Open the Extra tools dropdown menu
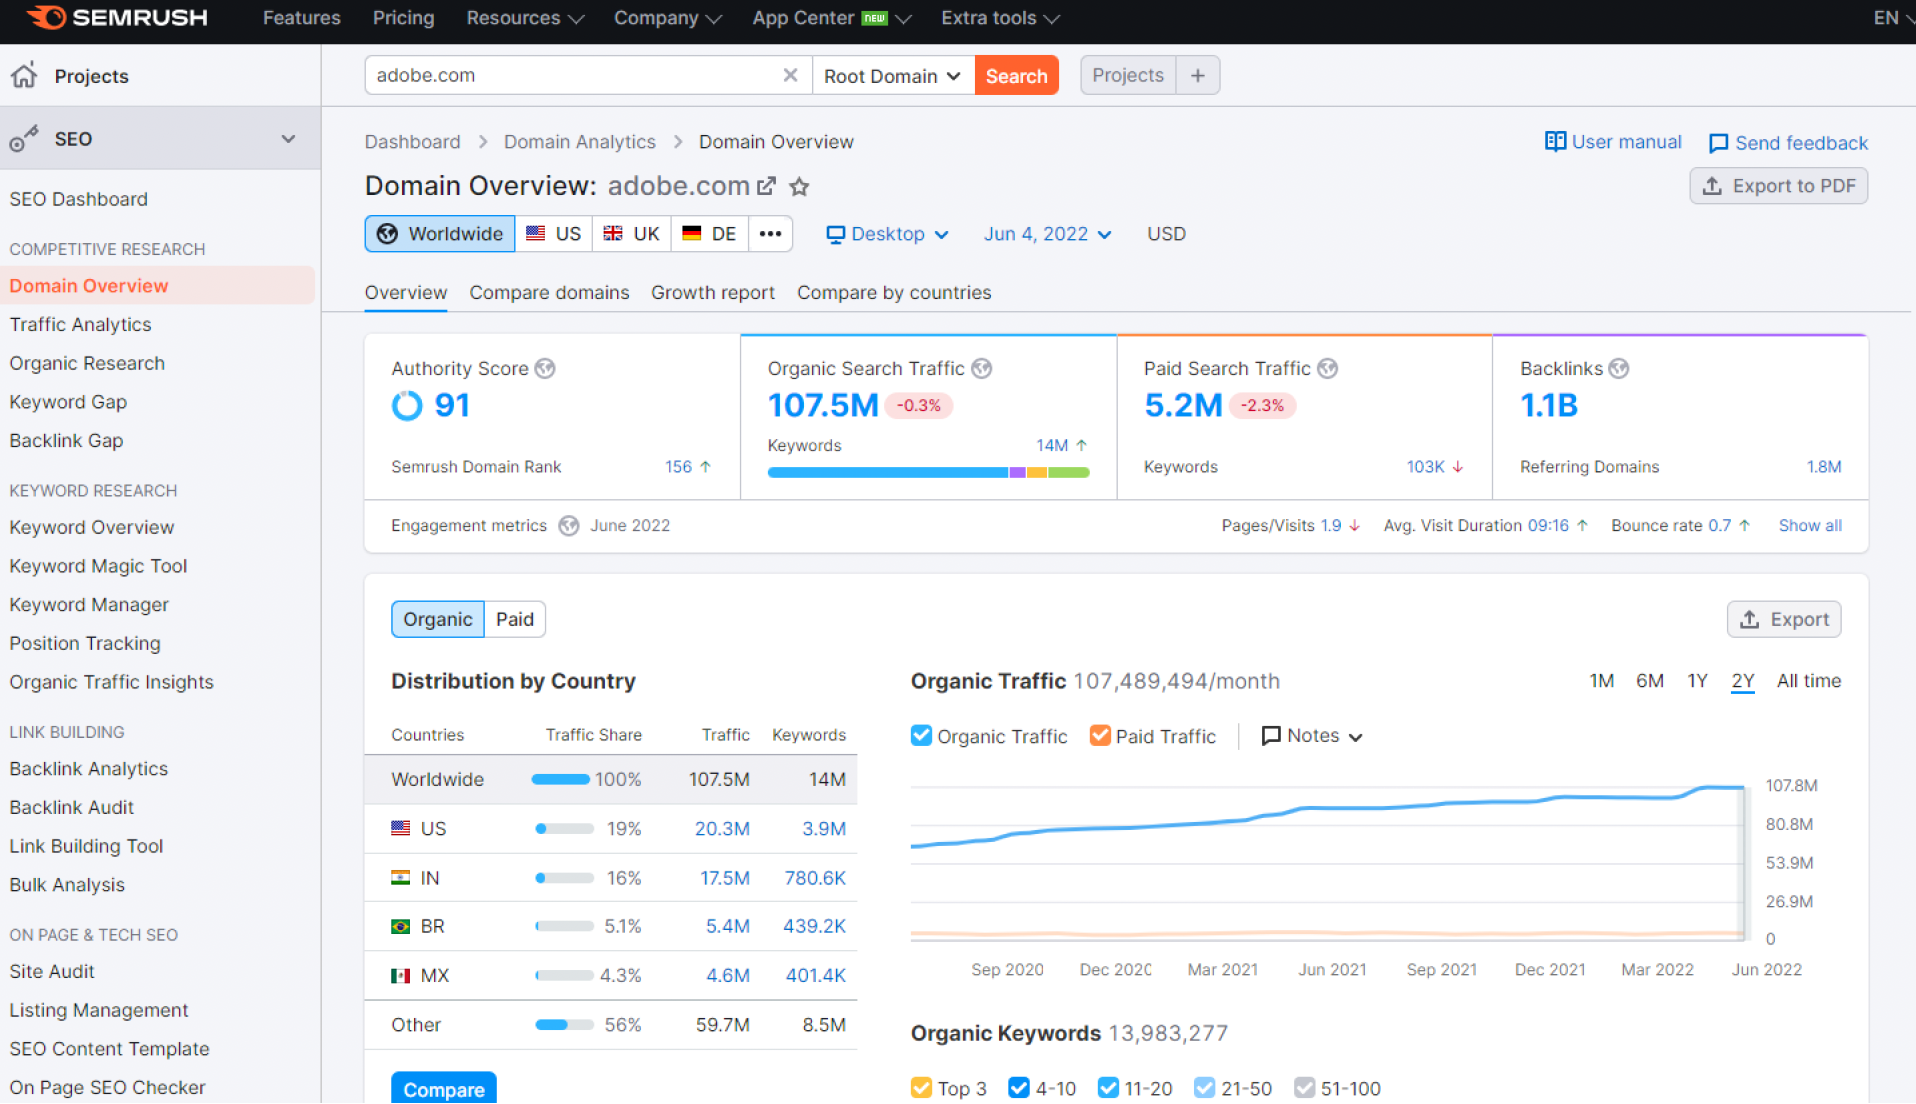Image resolution: width=1916 pixels, height=1104 pixels. 1000,18
